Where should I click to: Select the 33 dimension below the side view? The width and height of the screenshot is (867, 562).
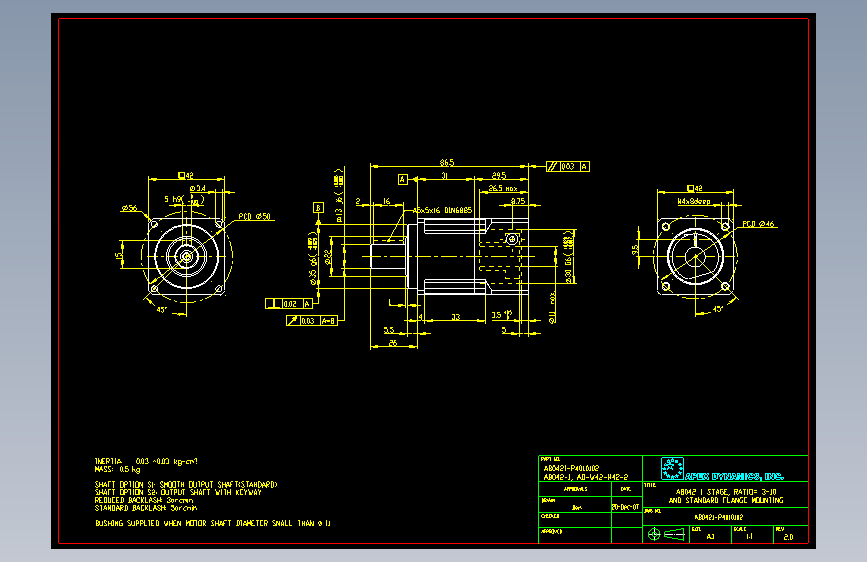[x=456, y=317]
